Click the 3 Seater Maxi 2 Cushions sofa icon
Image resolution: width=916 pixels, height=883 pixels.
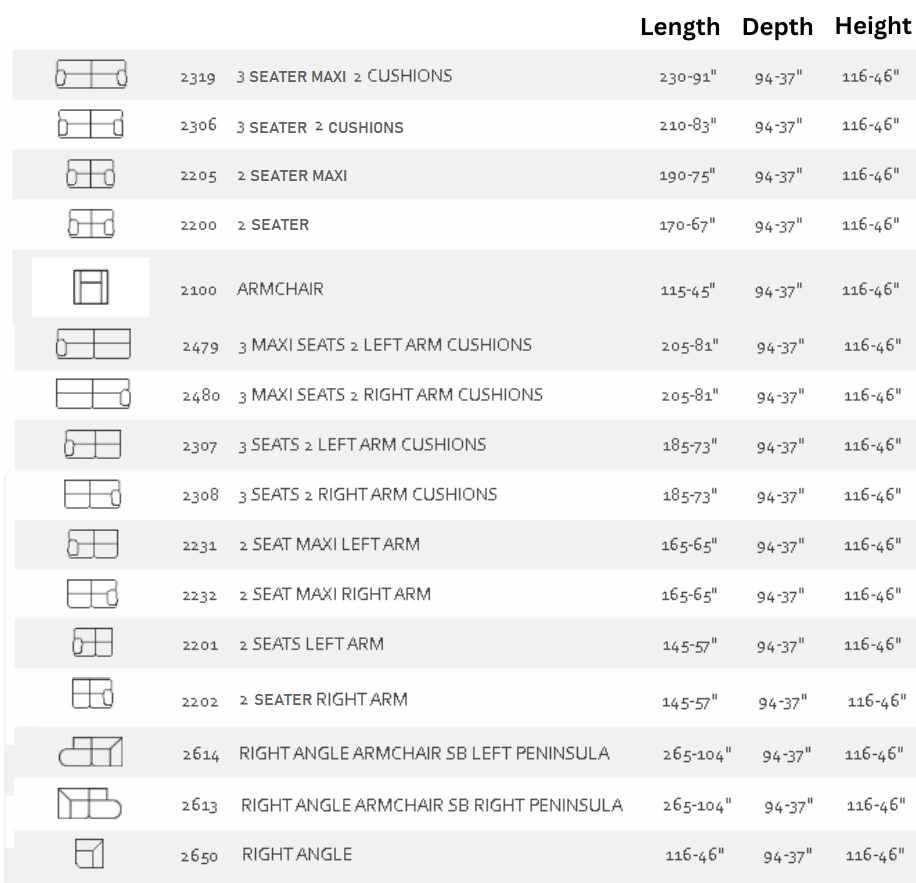[x=91, y=75]
